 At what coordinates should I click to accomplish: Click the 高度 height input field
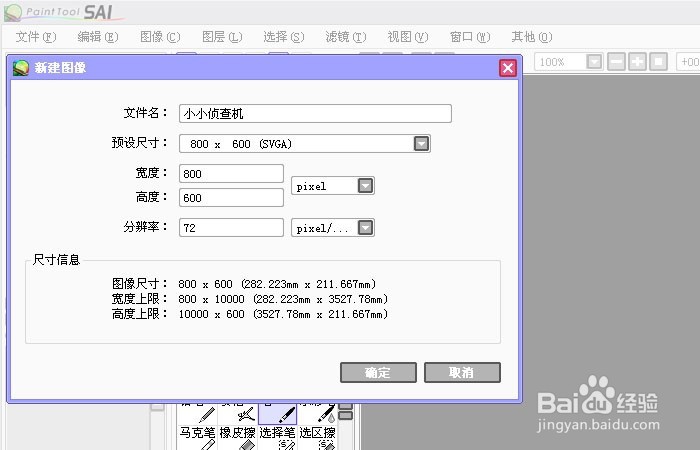[231, 197]
